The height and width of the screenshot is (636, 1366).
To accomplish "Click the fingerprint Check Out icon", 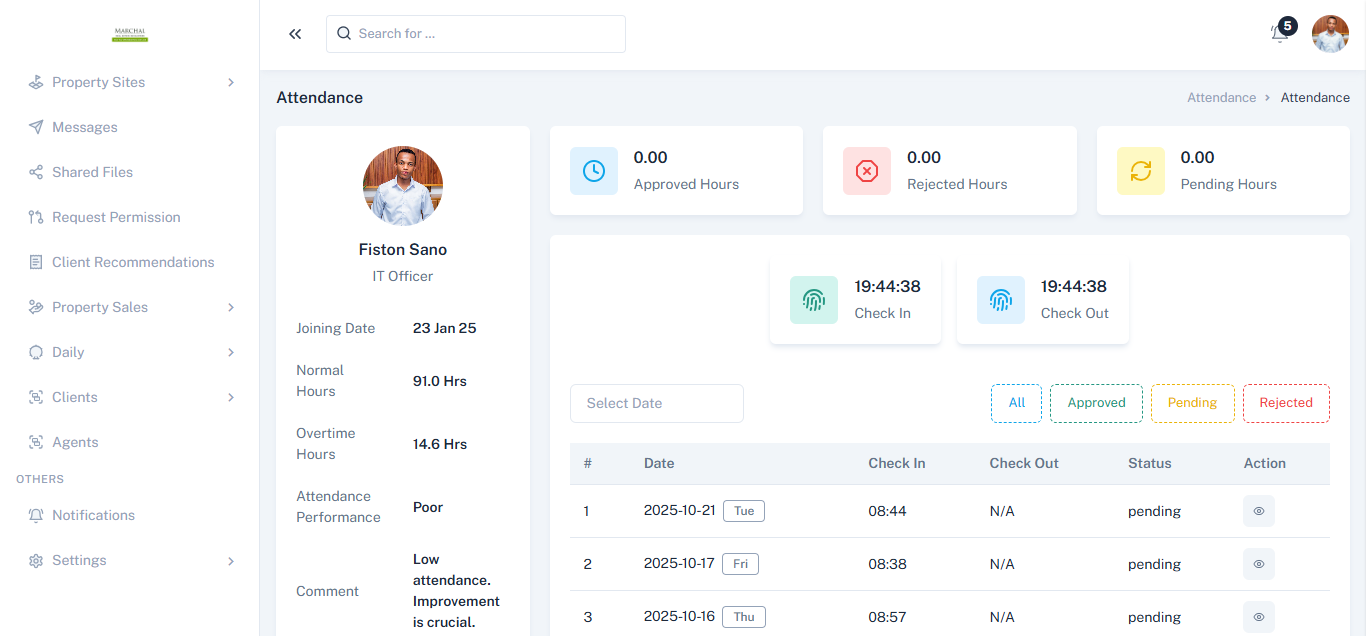I will pyautogui.click(x=1001, y=299).
